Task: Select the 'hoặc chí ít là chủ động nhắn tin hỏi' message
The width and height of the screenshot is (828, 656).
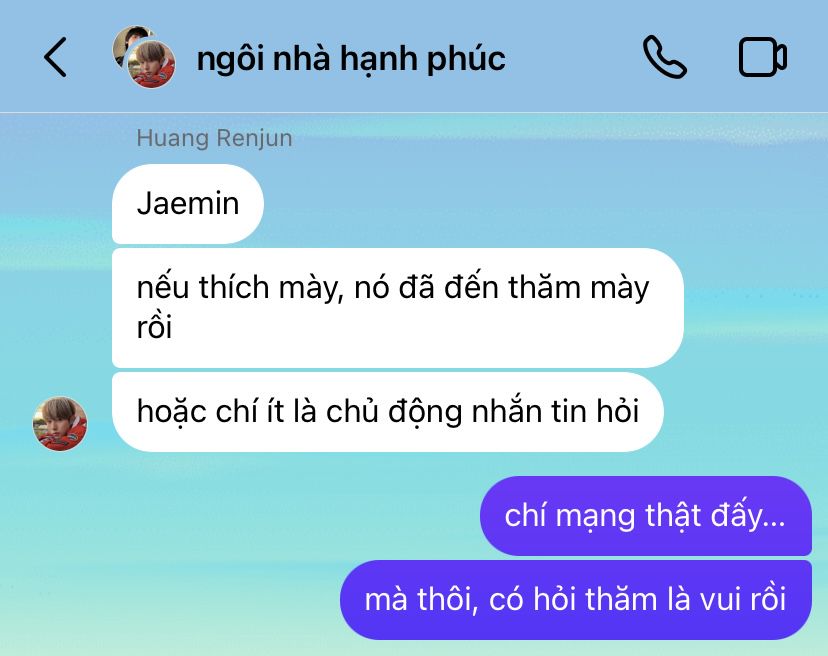Action: (x=388, y=412)
